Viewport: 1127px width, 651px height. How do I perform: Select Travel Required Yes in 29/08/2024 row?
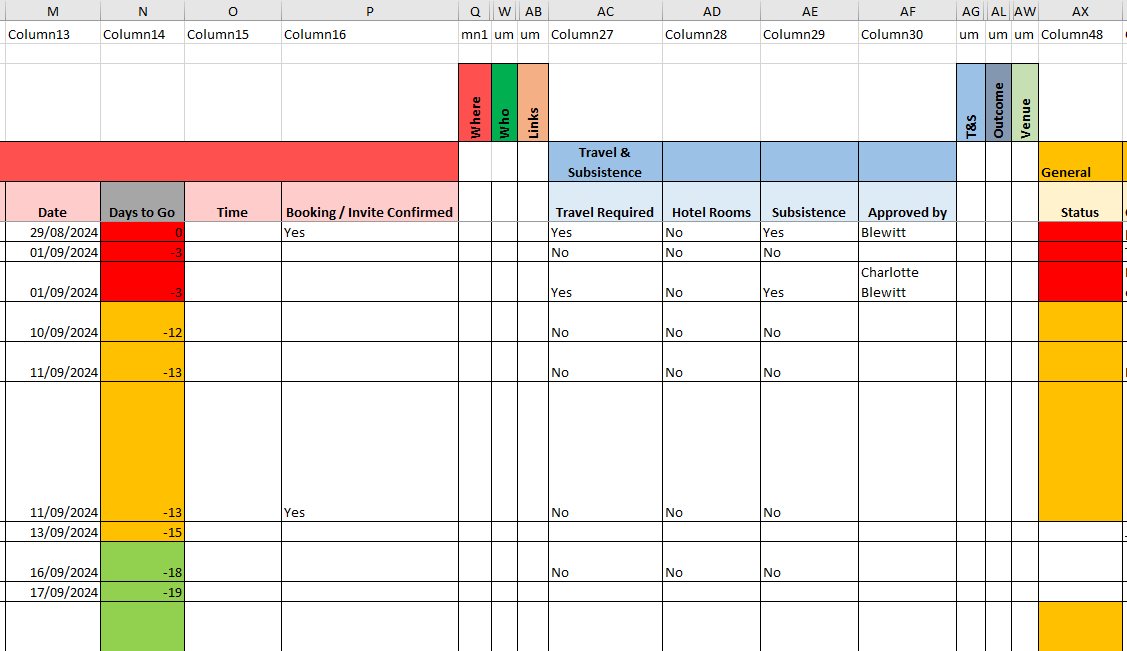pos(605,232)
